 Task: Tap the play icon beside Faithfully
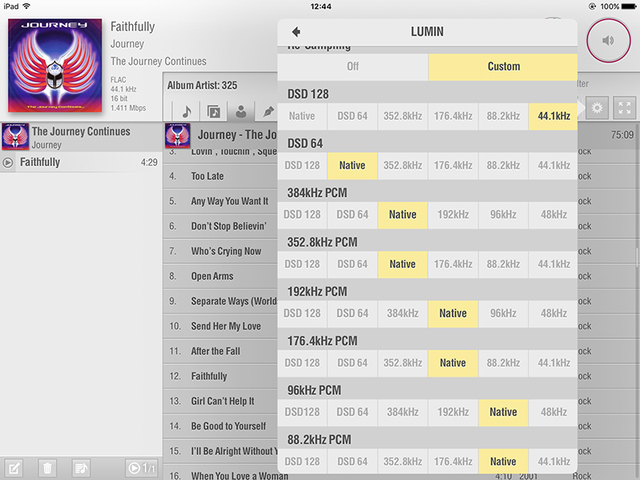8,162
